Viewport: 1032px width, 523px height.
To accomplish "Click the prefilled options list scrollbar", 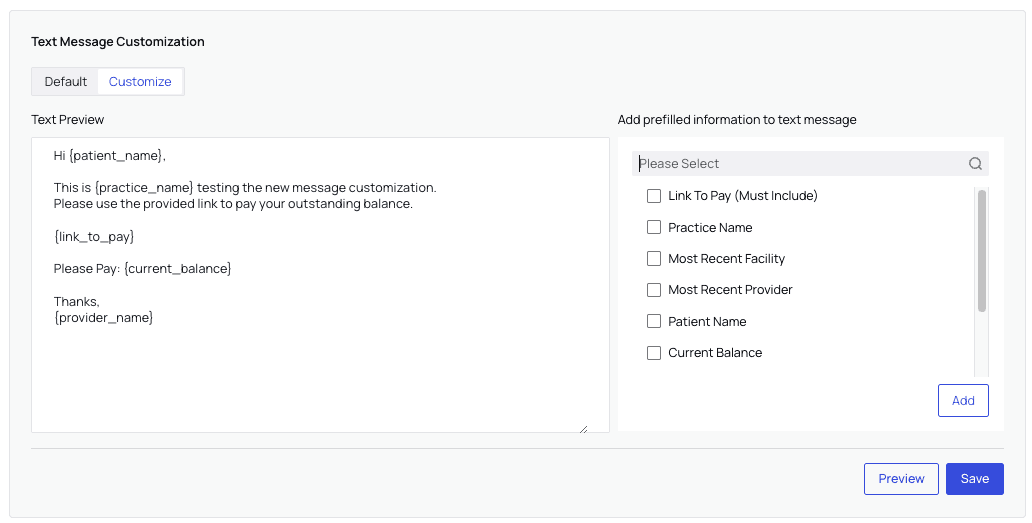I will [x=981, y=250].
